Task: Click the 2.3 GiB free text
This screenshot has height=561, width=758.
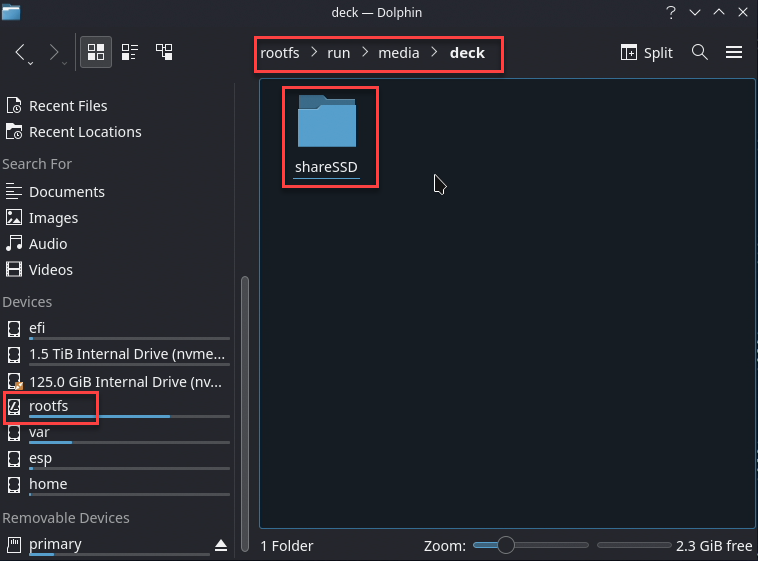Action: coord(714,546)
